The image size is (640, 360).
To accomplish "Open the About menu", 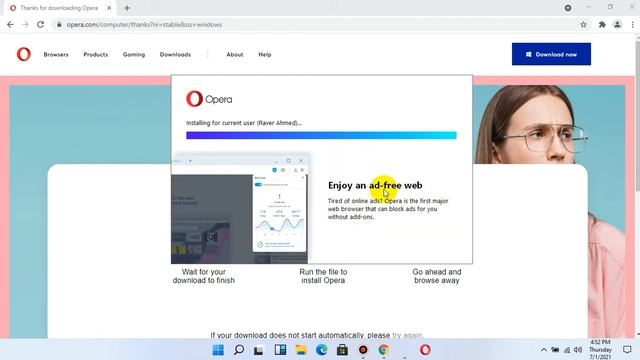I will tap(235, 54).
